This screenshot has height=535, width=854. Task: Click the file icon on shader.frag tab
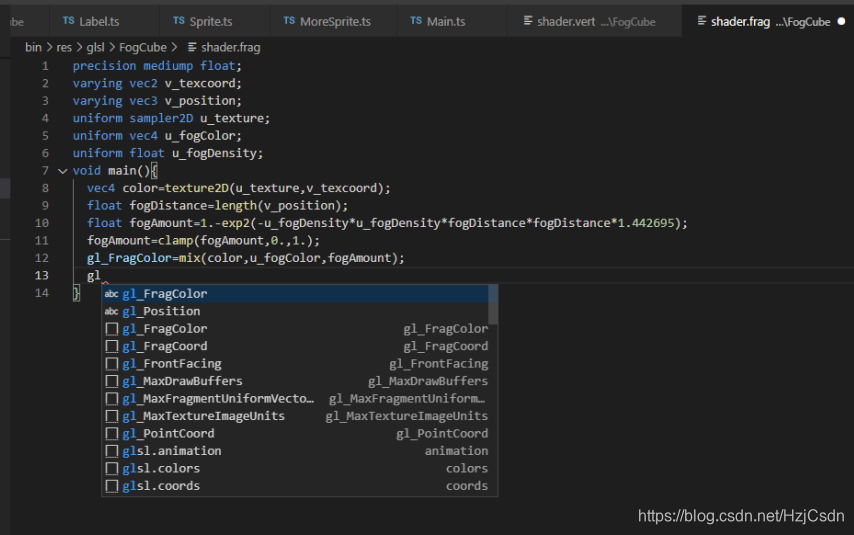[702, 21]
